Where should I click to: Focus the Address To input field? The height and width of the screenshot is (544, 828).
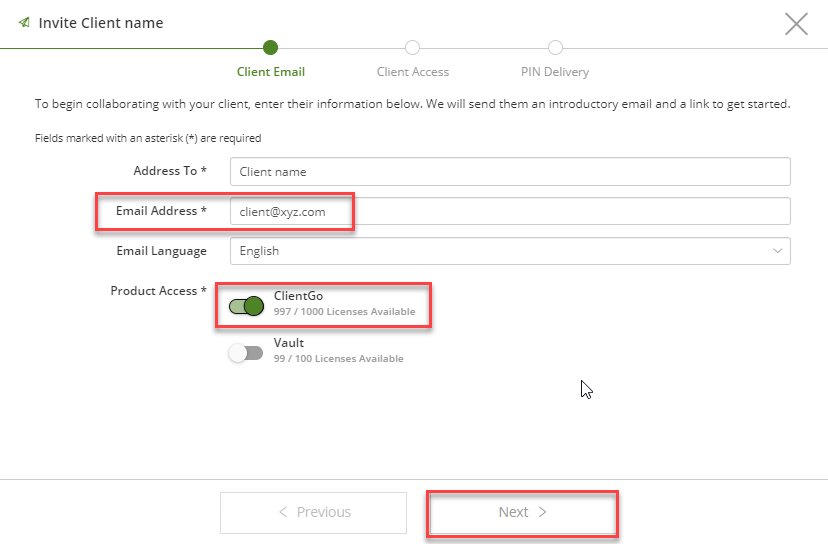[510, 172]
